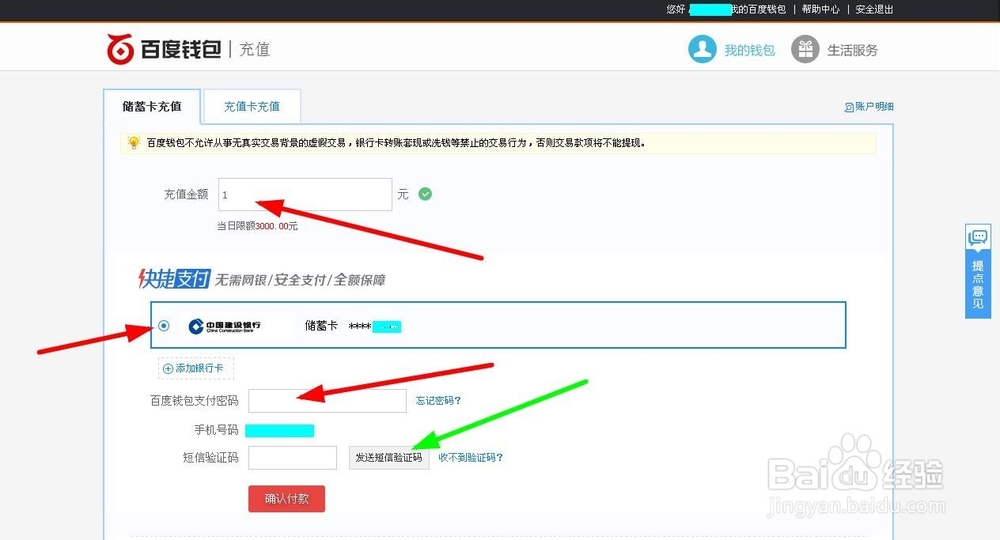Click the red 确认付款 button
This screenshot has height=540, width=1000.
287,499
